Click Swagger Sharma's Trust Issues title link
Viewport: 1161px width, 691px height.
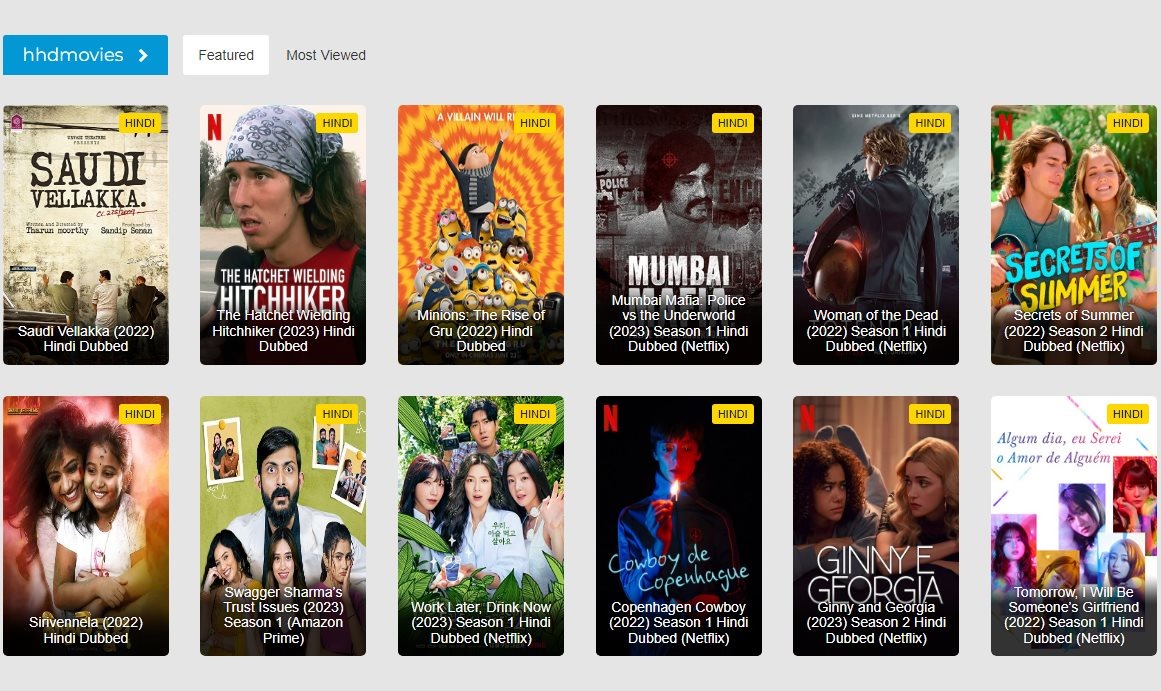pos(283,614)
